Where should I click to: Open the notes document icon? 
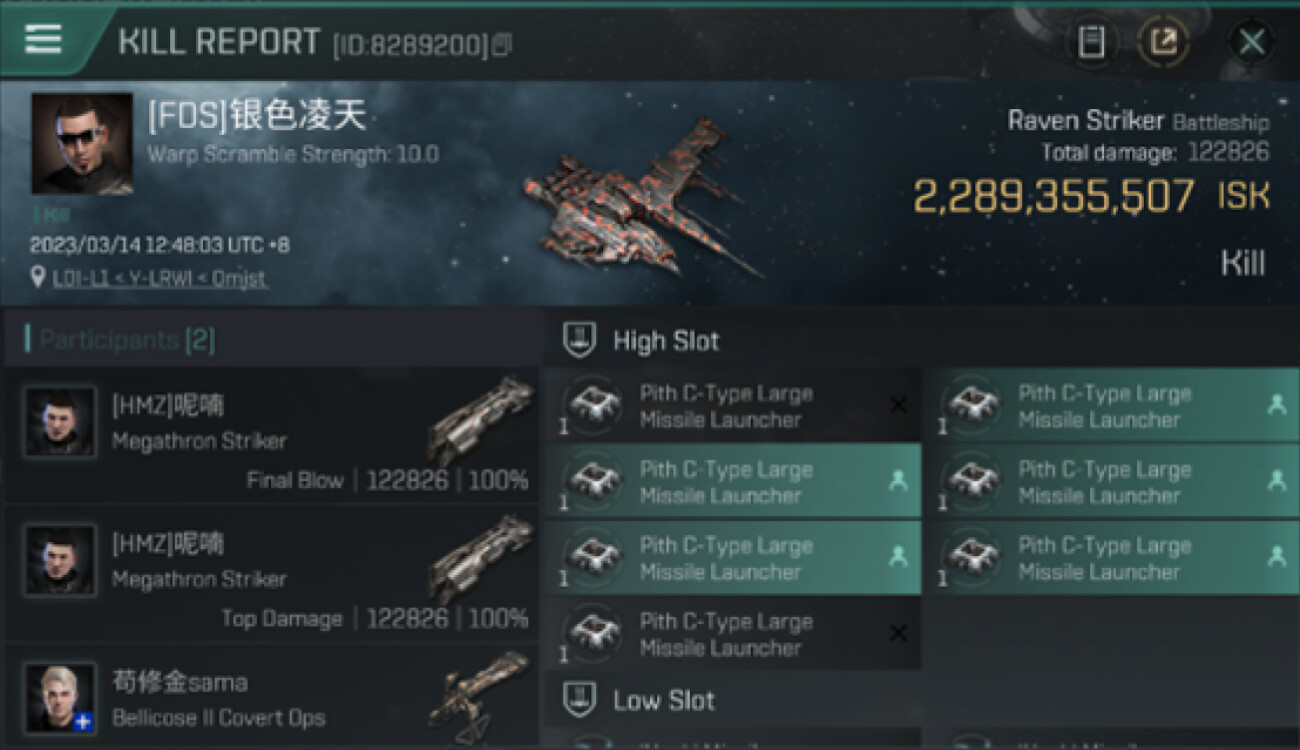1091,42
